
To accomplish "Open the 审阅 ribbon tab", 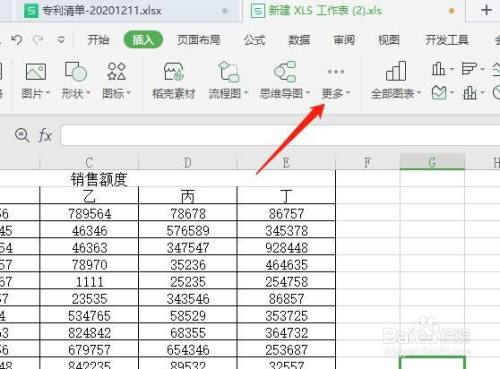I will (344, 40).
